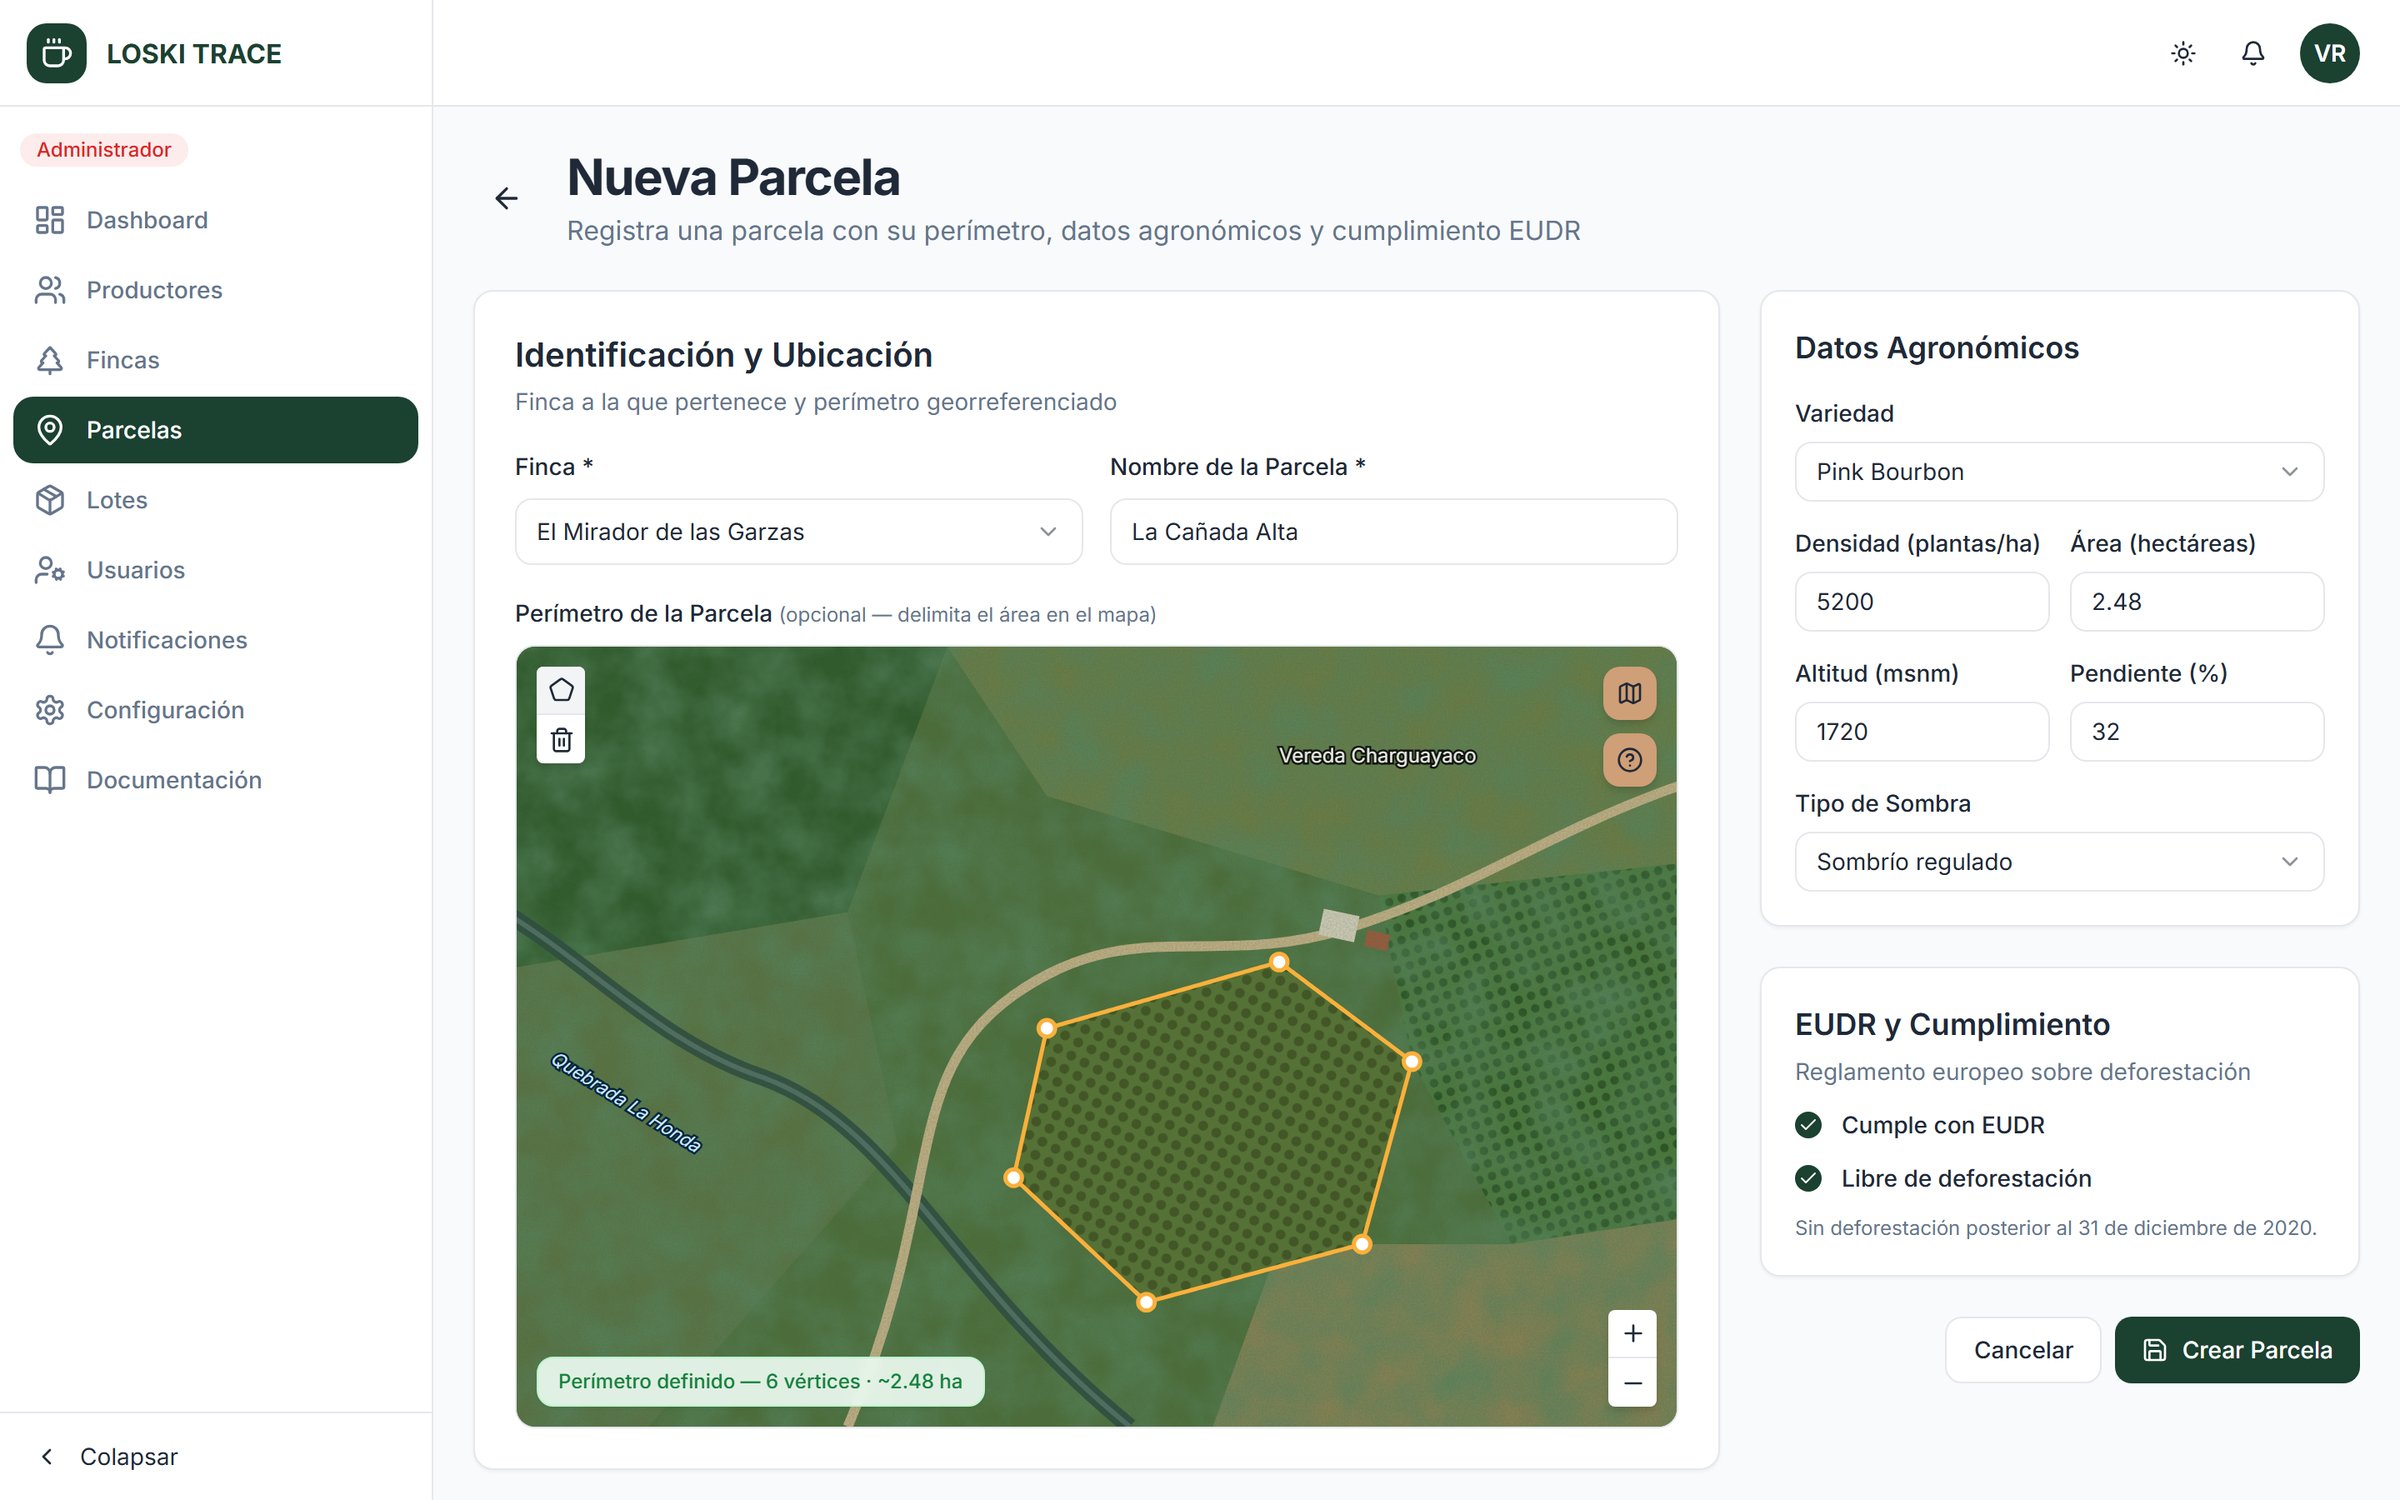This screenshot has height=1500, width=2400.
Task: Click the Pendiente field showing 32
Action: (2196, 732)
